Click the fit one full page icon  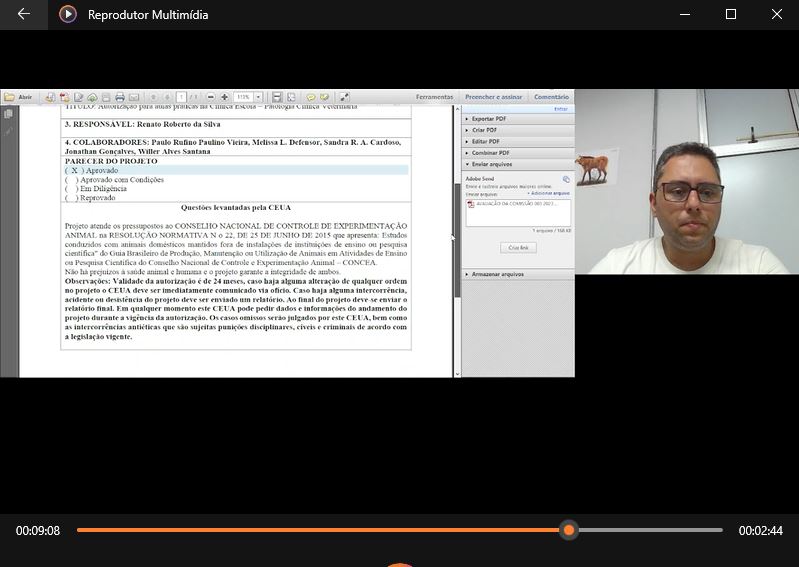[x=291, y=97]
